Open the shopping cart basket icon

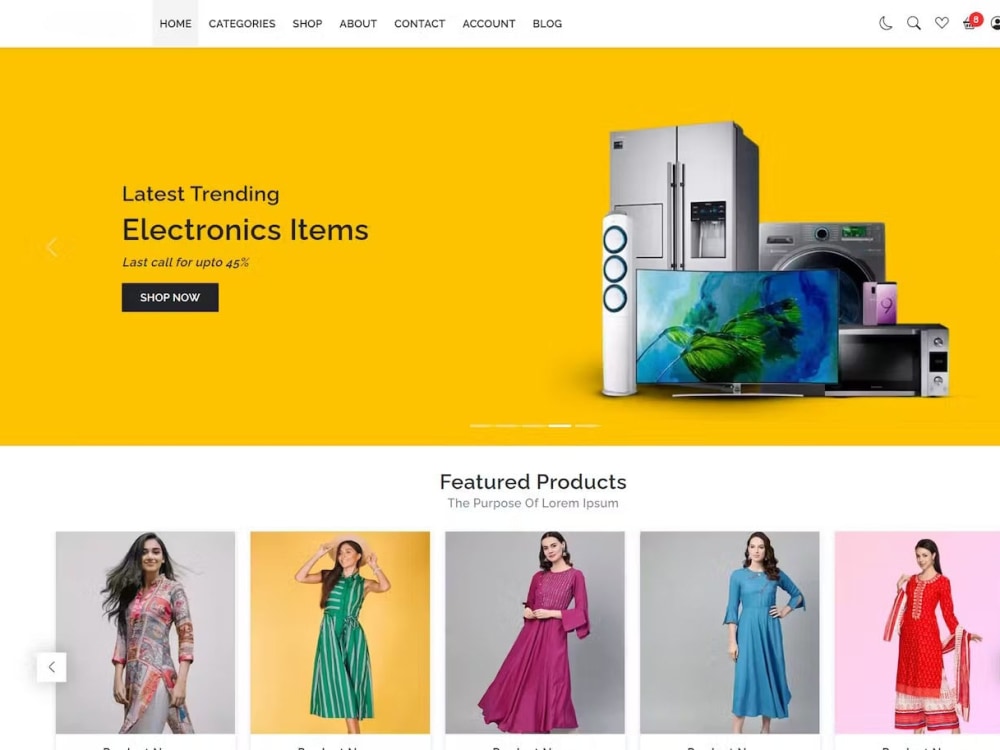click(968, 25)
